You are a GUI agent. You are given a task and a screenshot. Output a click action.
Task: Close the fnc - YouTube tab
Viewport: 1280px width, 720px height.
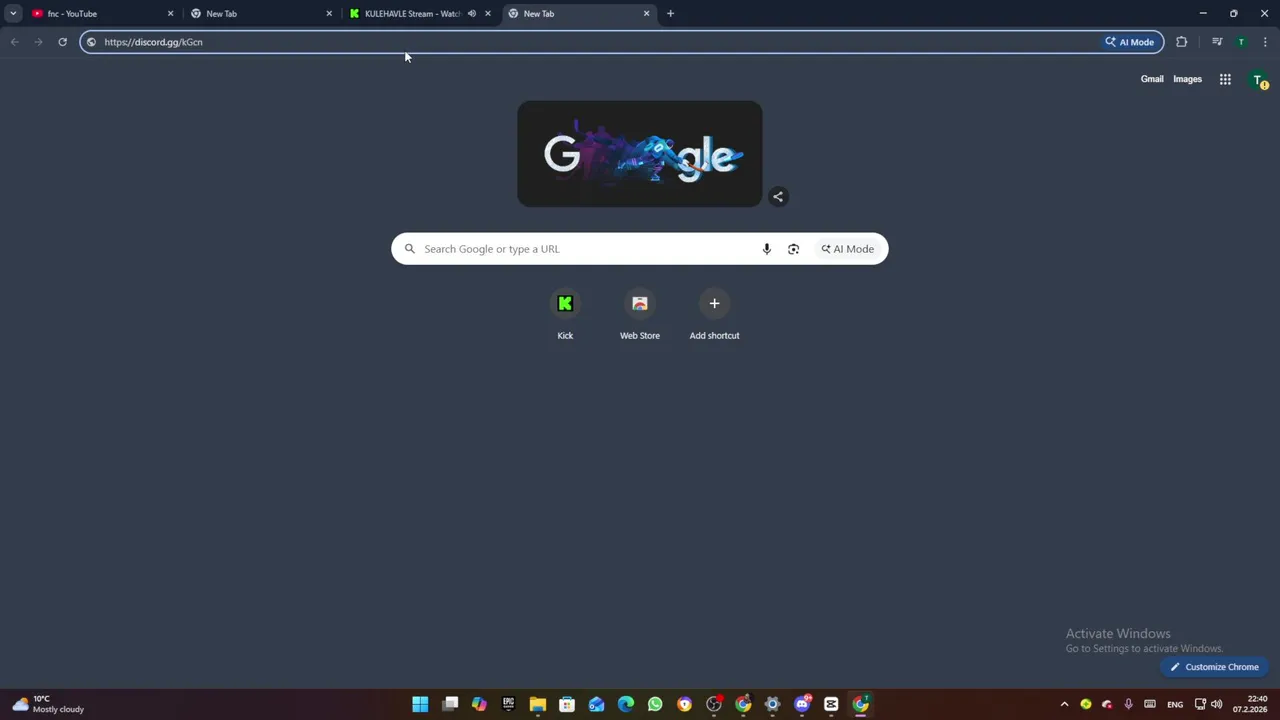click(x=170, y=14)
